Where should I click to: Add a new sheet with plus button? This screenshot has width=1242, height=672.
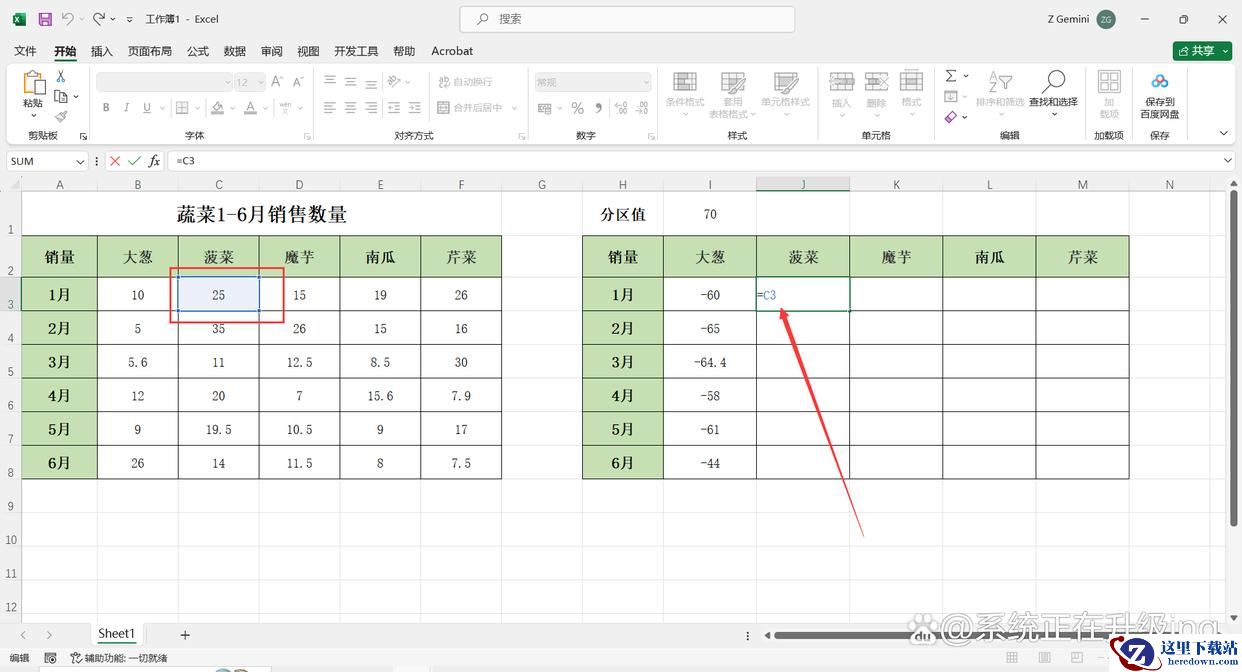click(185, 635)
